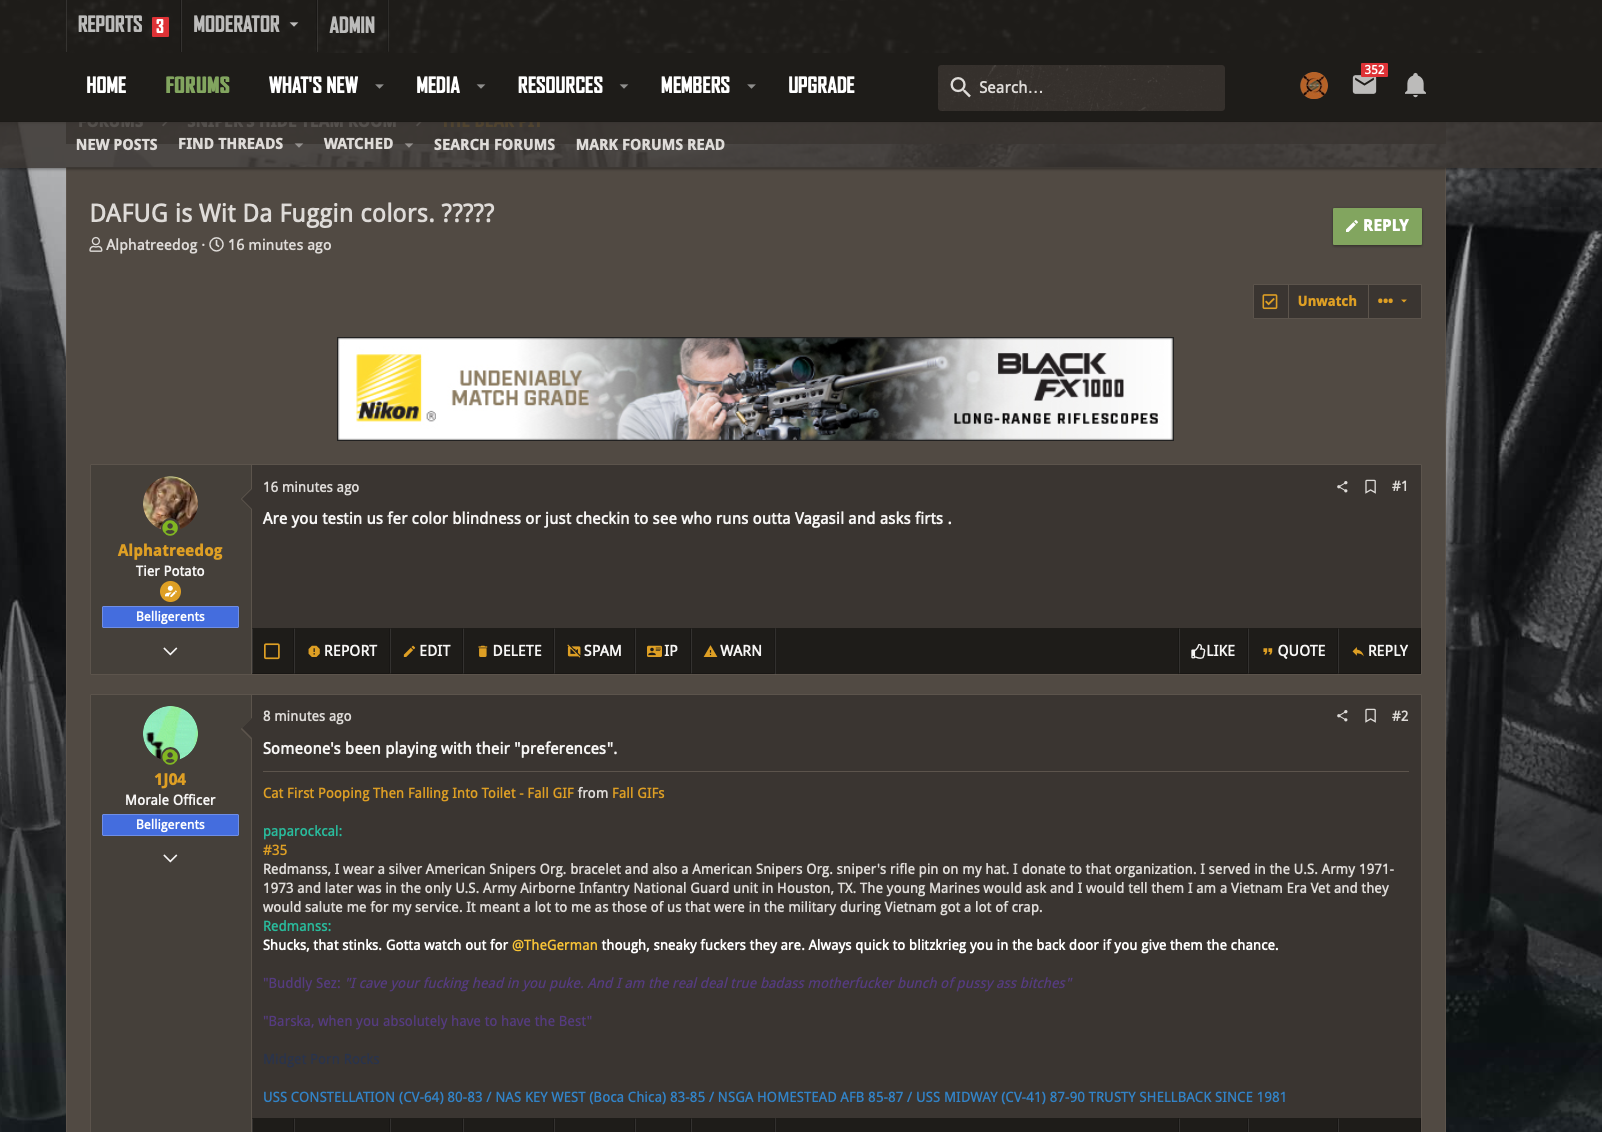
Task: Delete post #1
Action: tap(510, 651)
